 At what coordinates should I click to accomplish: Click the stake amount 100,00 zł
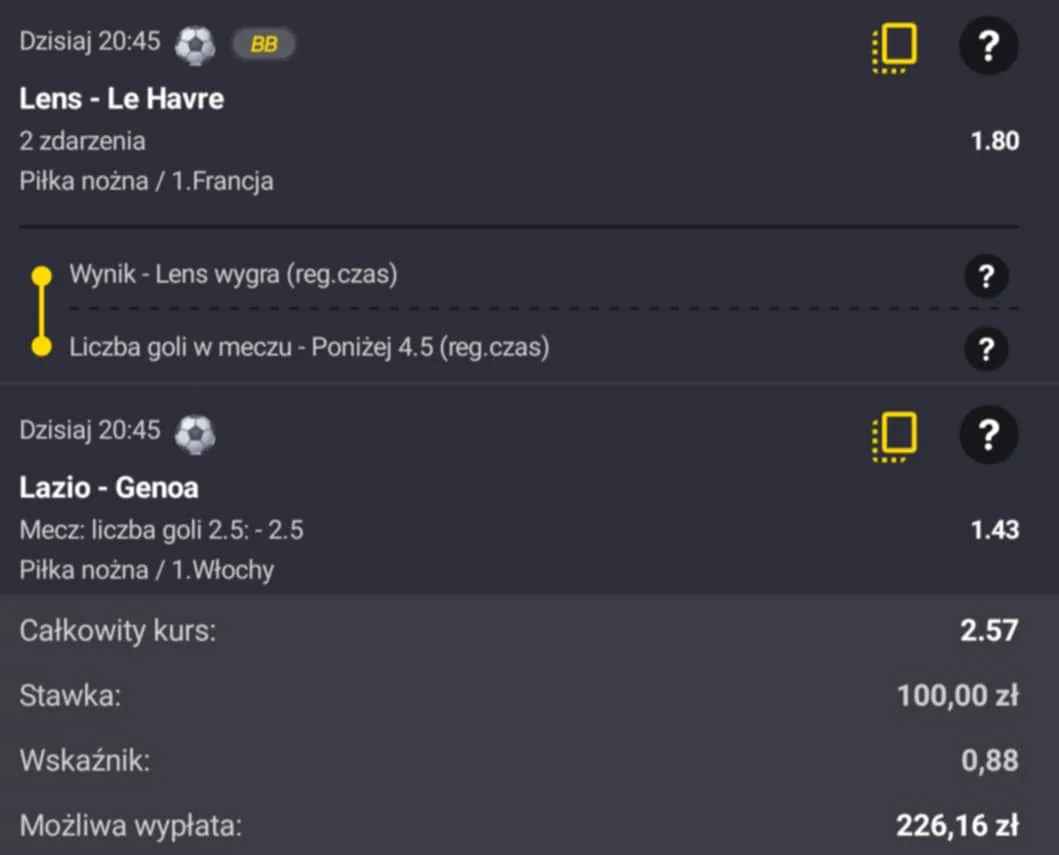pos(957,695)
